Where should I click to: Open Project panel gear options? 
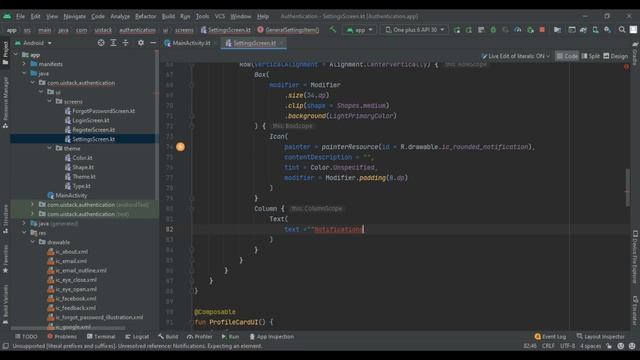point(141,43)
